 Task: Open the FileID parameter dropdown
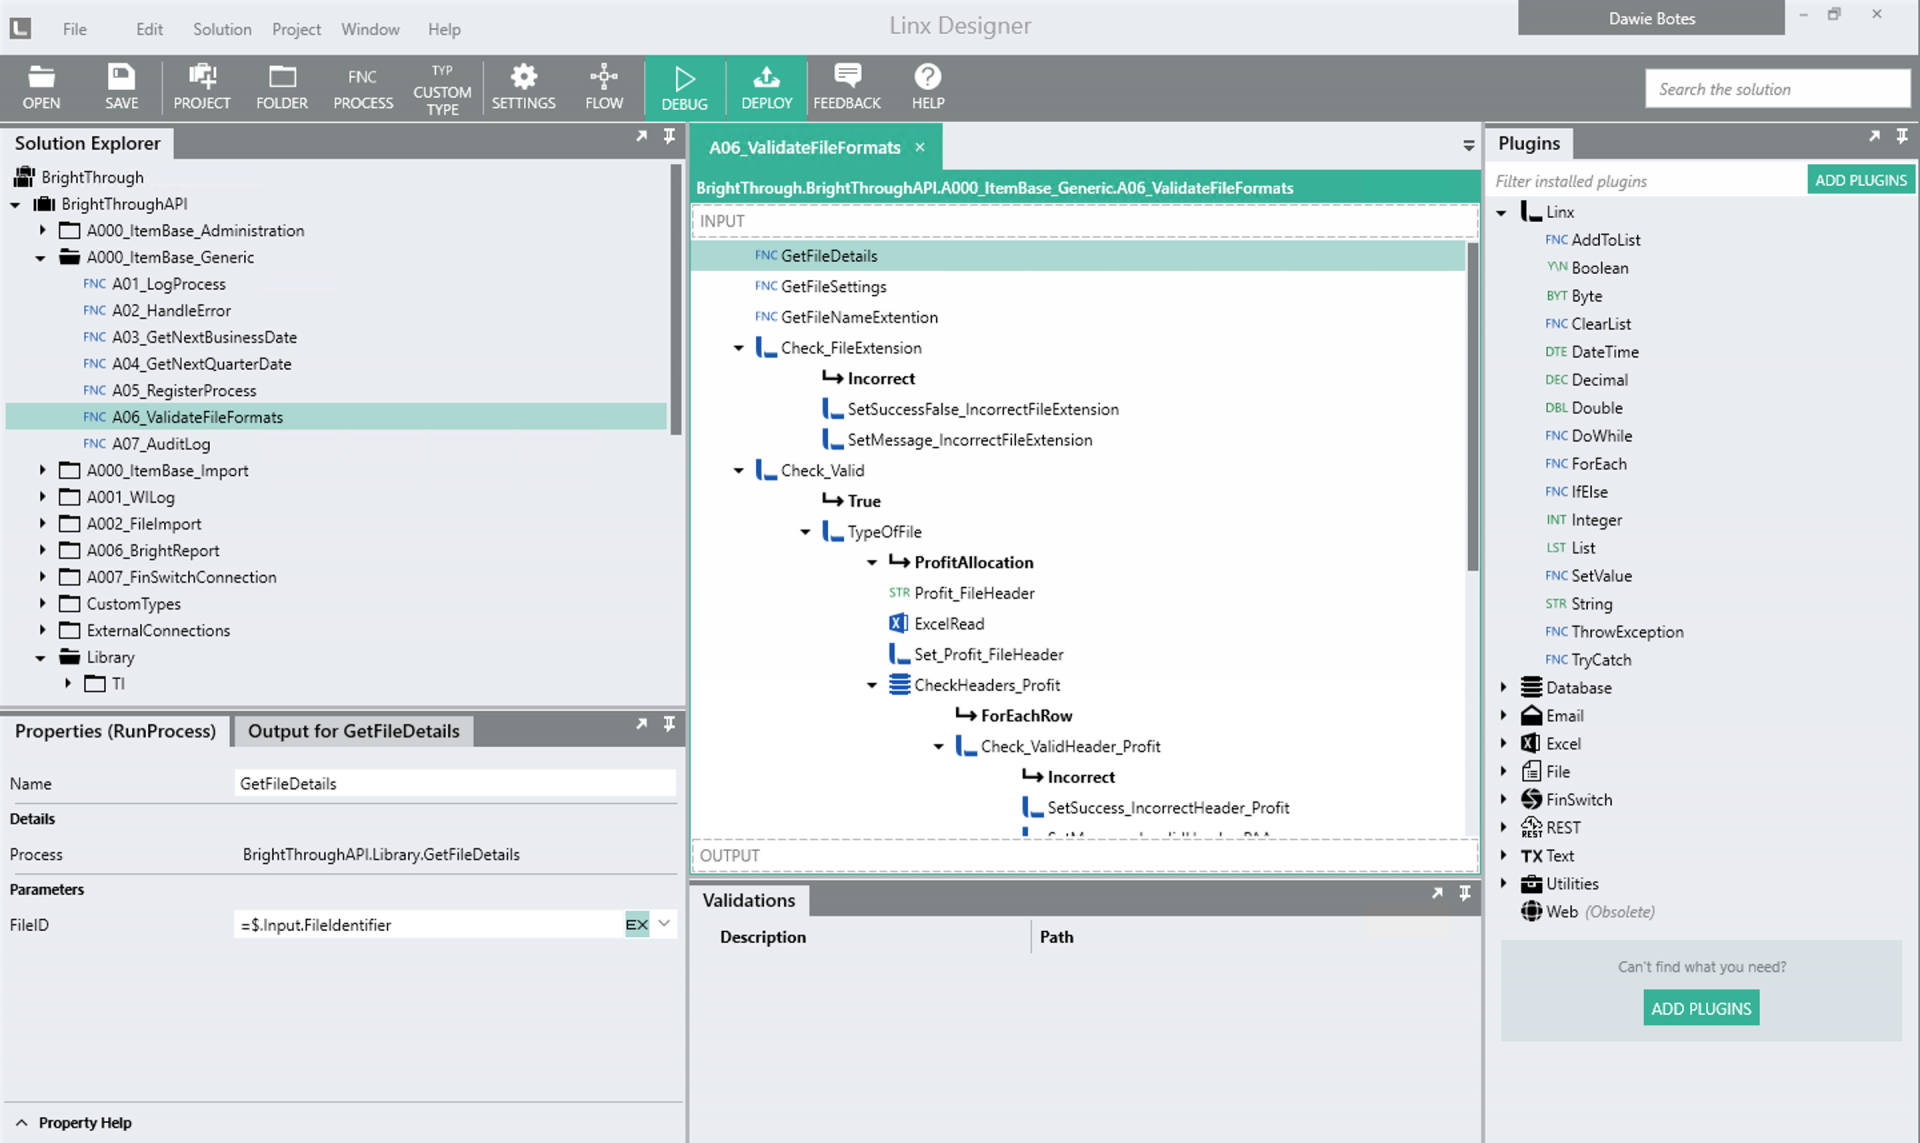(x=663, y=924)
